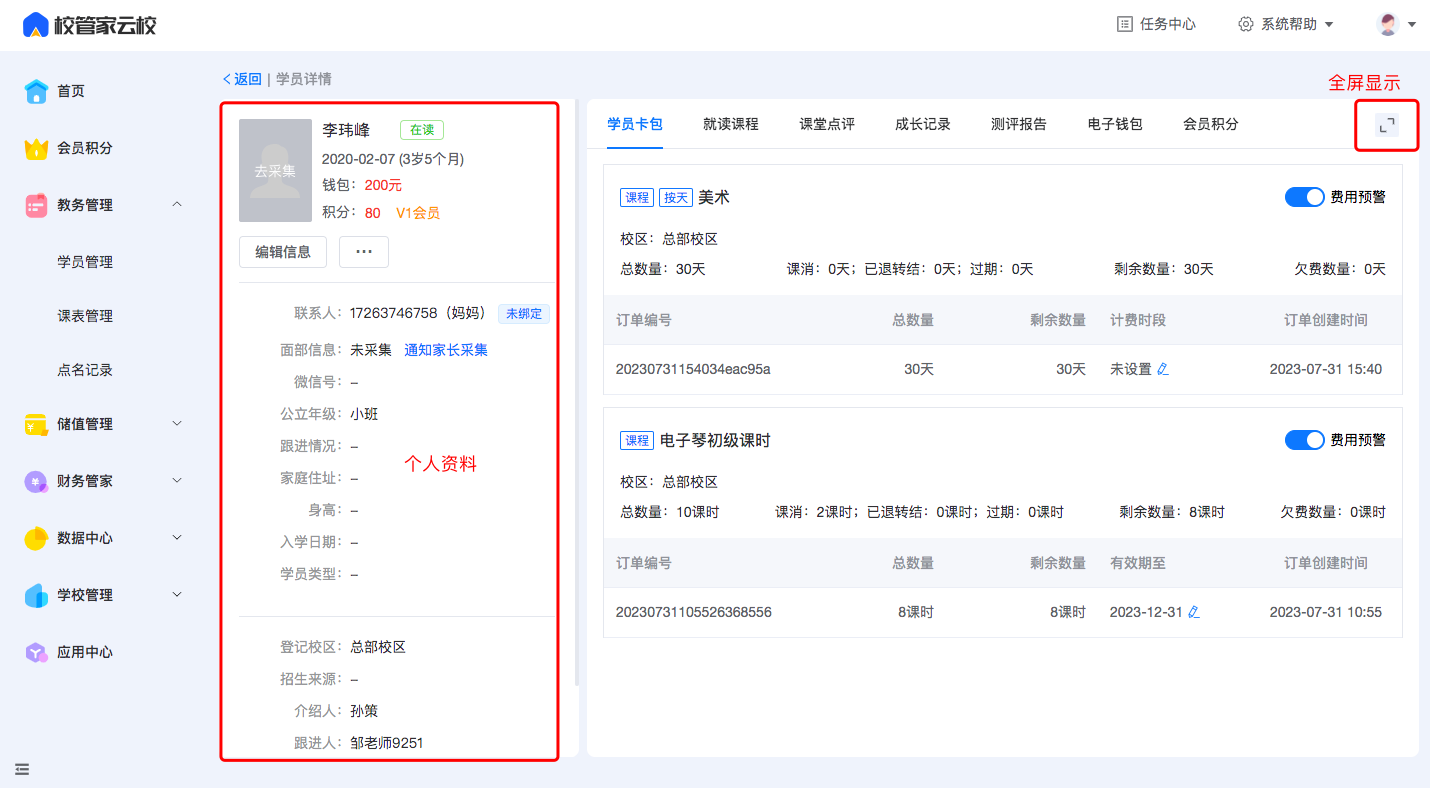Switch to the 电子钱包 tab
The width and height of the screenshot is (1430, 788).
pos(1115,124)
